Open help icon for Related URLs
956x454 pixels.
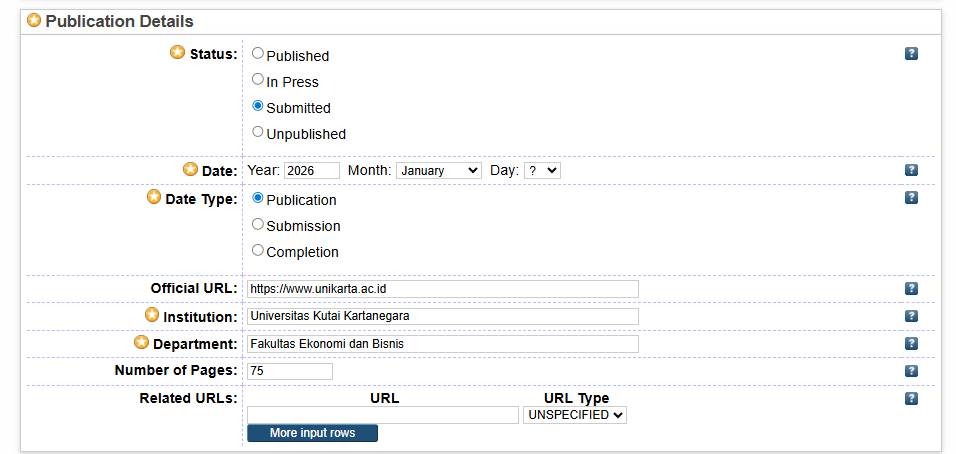tap(911, 398)
